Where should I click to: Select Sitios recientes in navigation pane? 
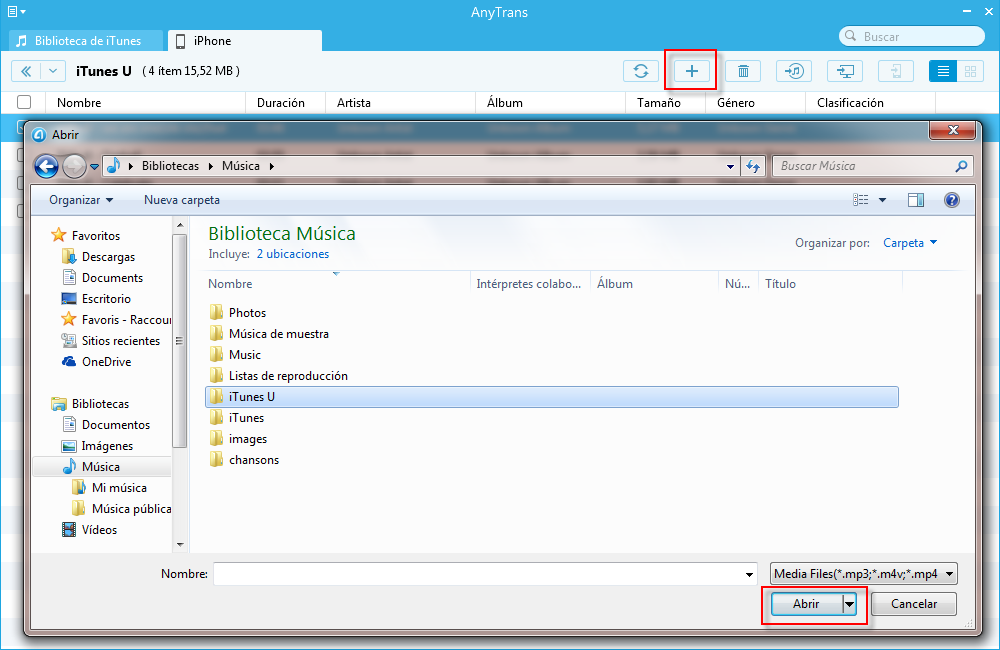[121, 341]
